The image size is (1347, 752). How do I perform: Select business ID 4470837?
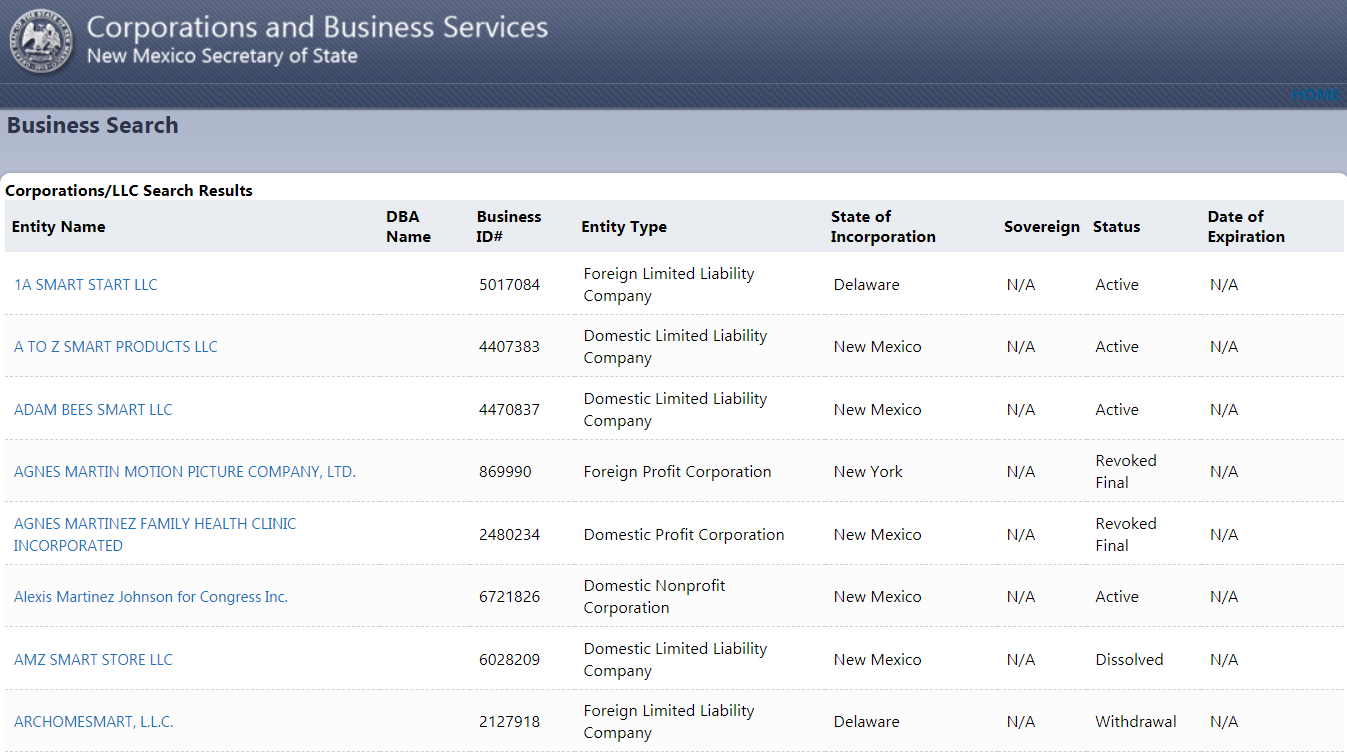coord(509,410)
